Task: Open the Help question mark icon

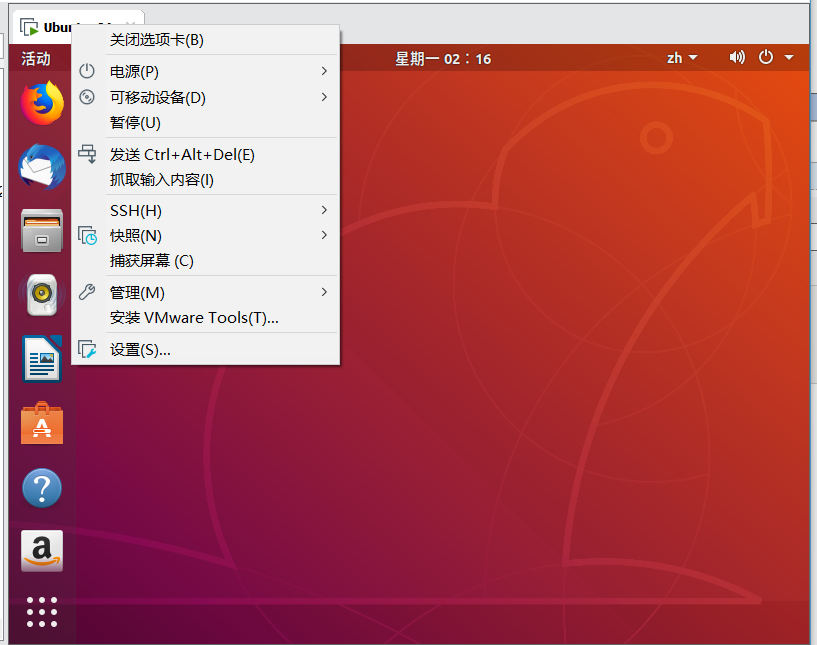Action: click(x=42, y=488)
